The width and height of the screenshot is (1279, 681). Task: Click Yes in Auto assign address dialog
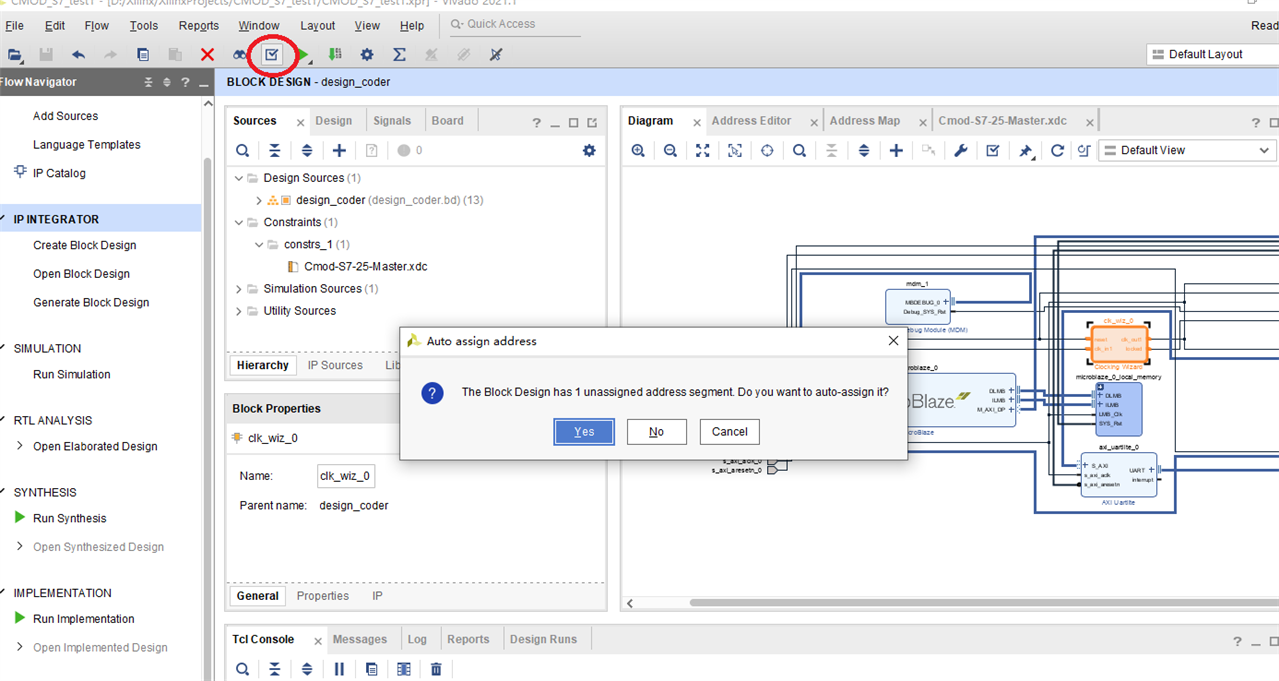[x=584, y=432]
